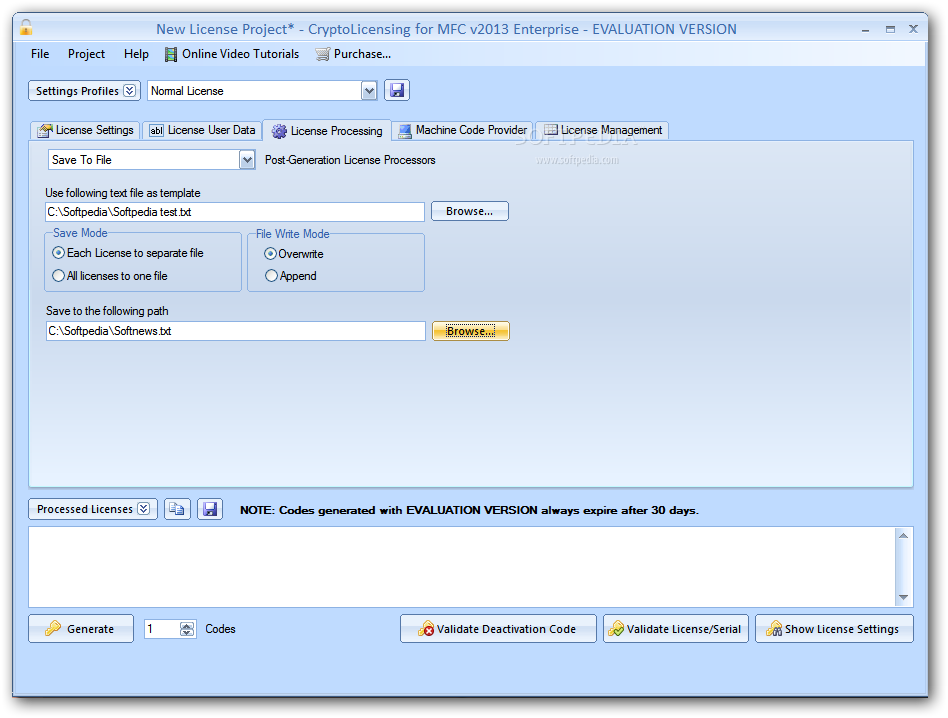Switch to the Machine Code Provider tab
The height and width of the screenshot is (718, 948).
point(463,131)
